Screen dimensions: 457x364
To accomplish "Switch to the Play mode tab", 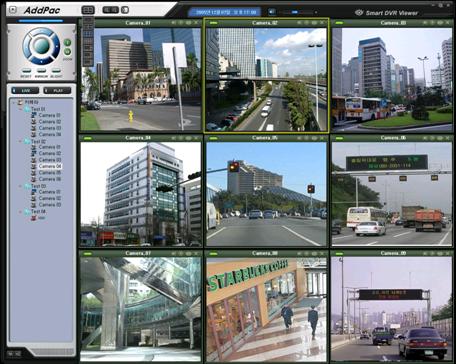I will [57, 90].
